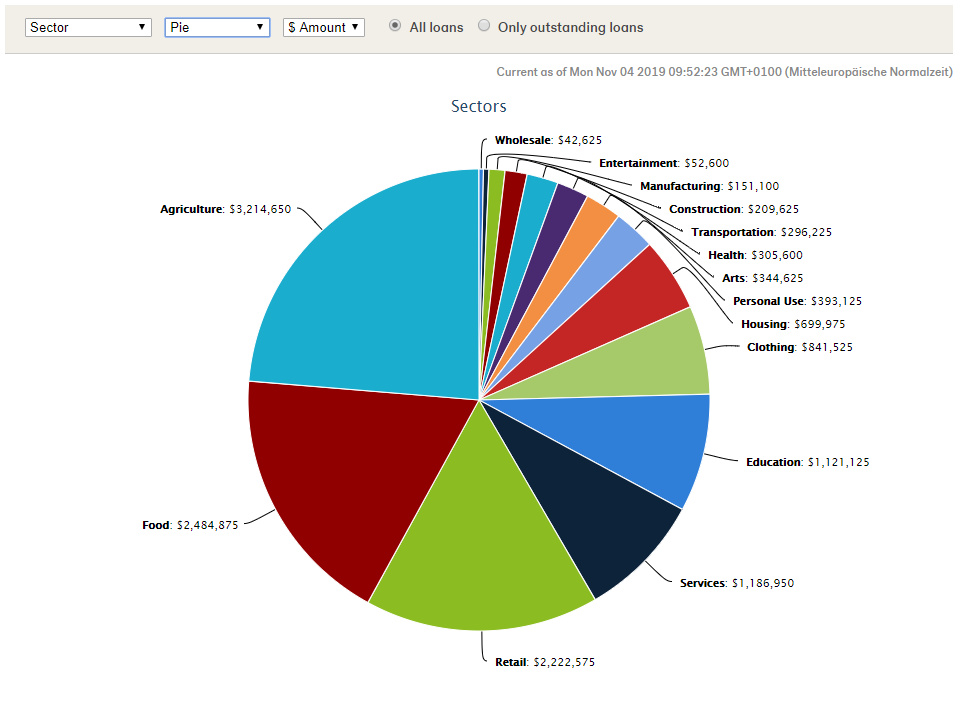Select the All loans radio button

[x=396, y=26]
